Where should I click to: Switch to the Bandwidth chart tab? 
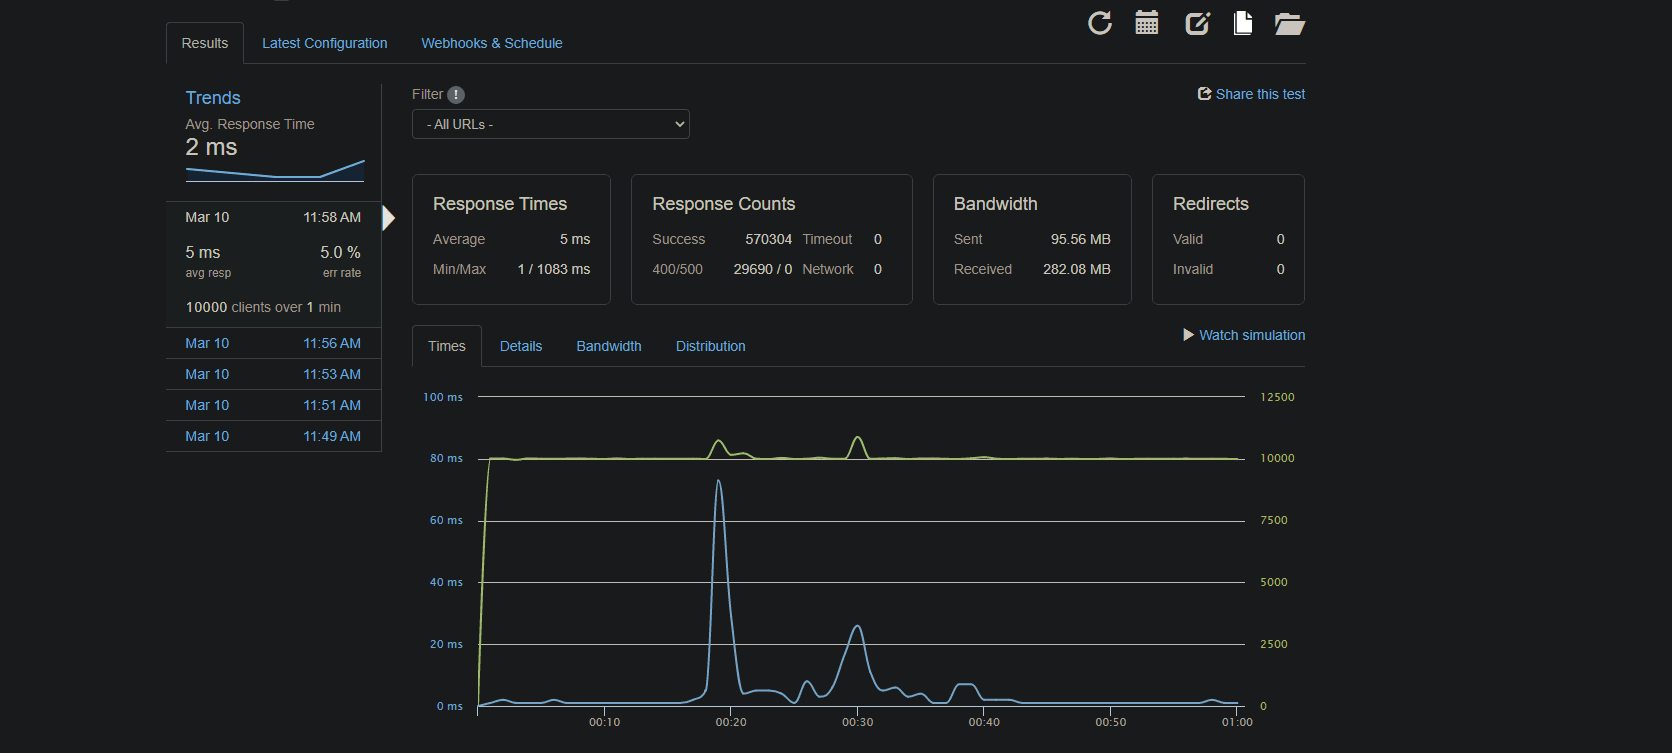609,346
